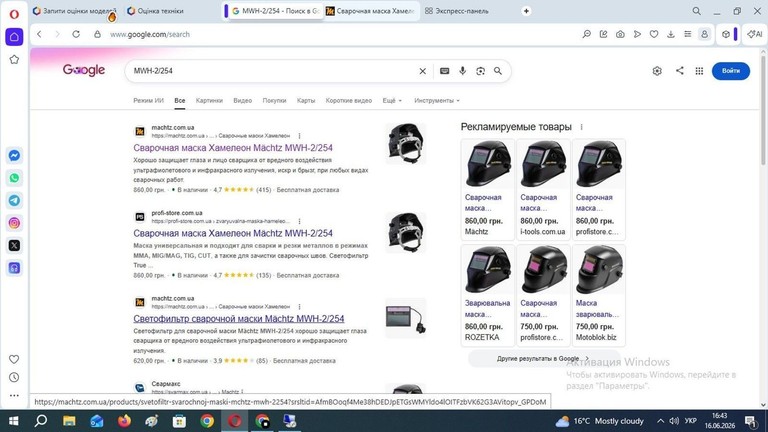Open File Explorer from taskbar
Screen dimensions: 768x432
pyautogui.click(x=69, y=421)
